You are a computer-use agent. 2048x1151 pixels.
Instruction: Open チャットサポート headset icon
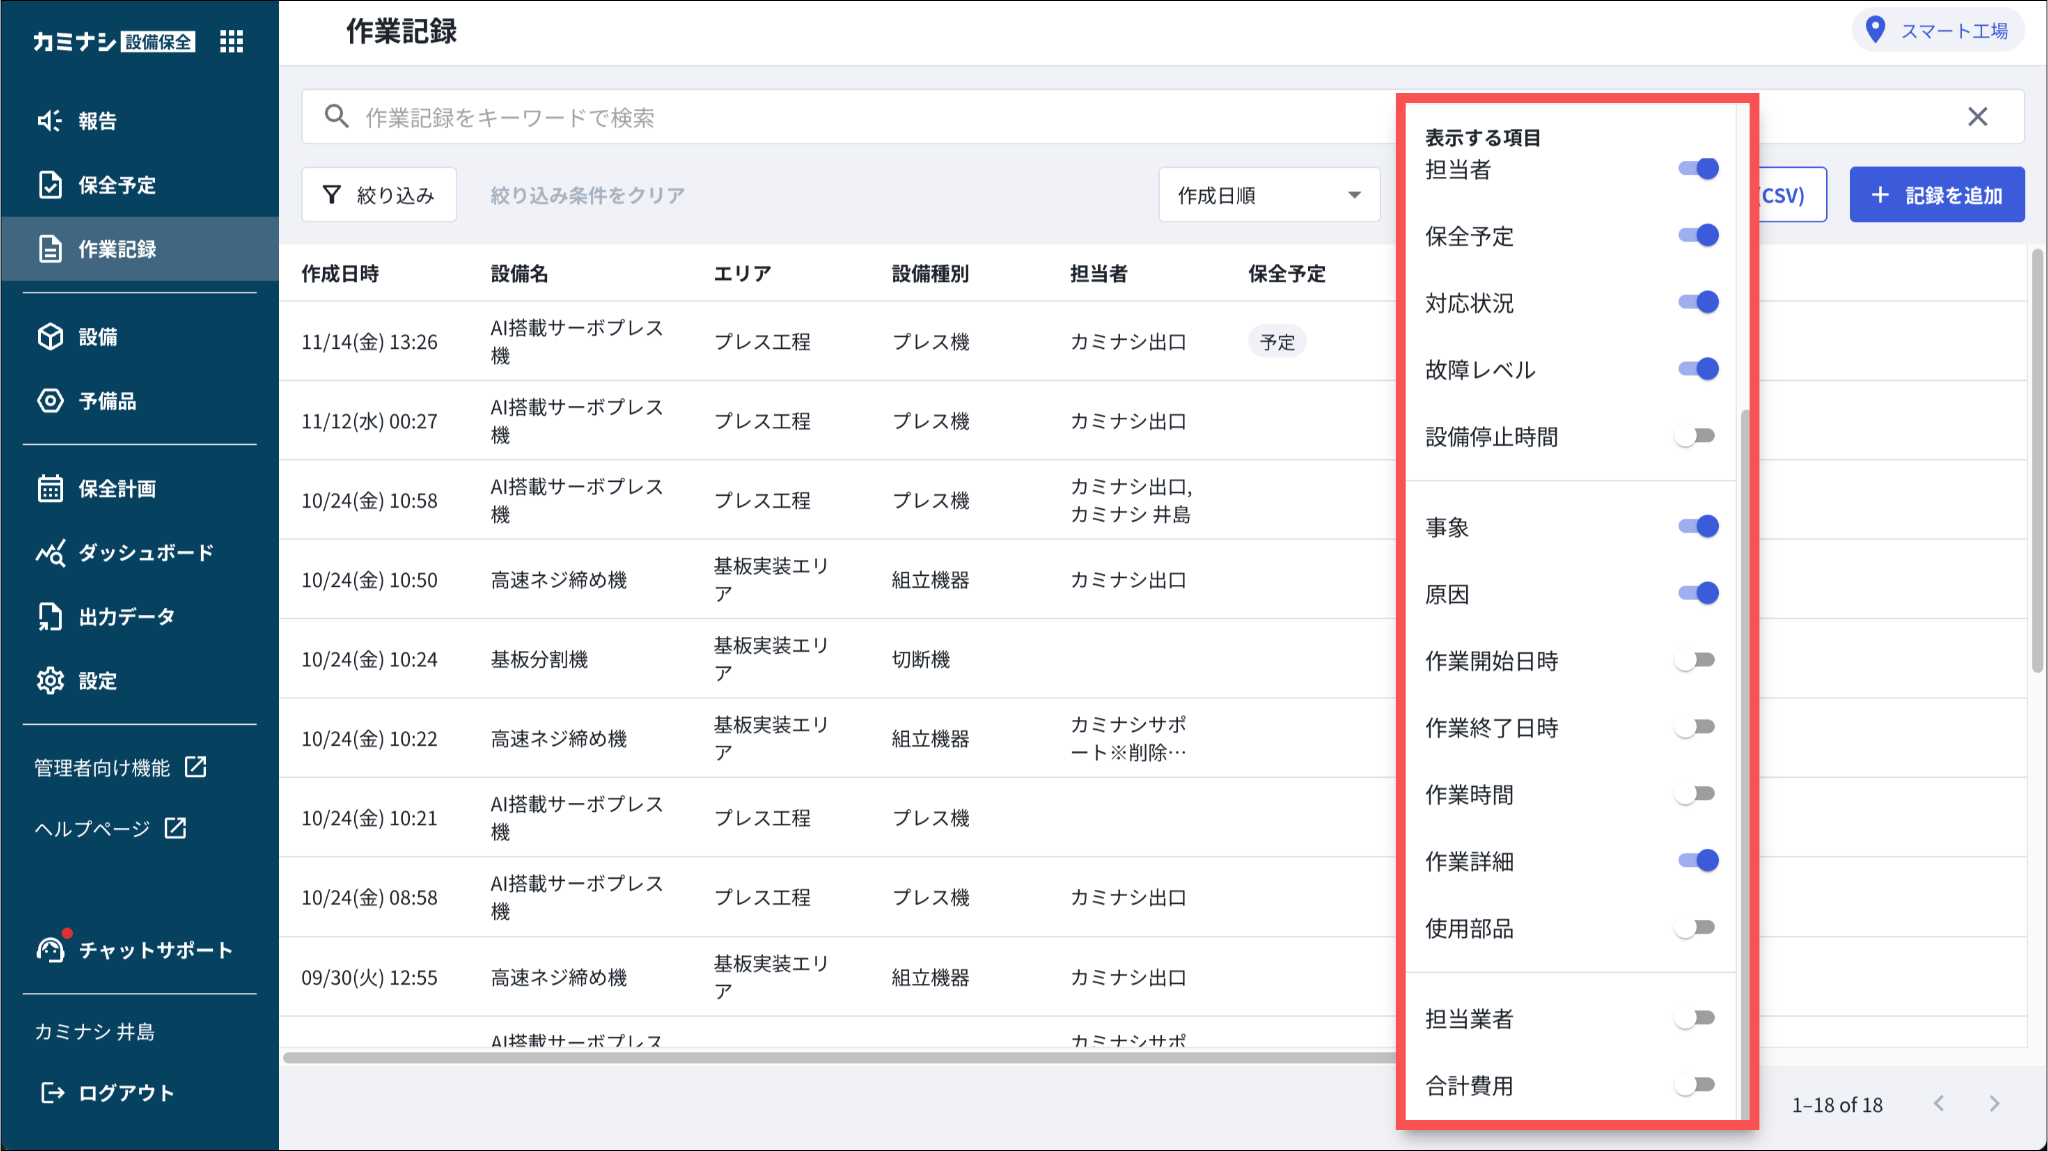(50, 950)
